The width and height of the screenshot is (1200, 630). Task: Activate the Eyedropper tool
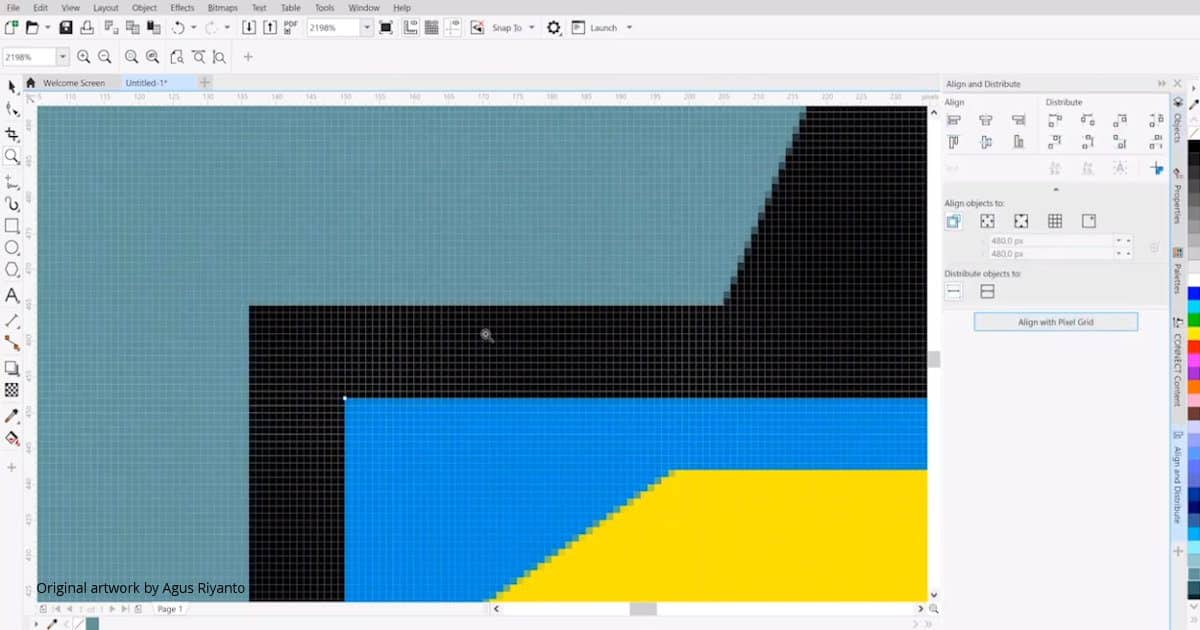point(12,415)
